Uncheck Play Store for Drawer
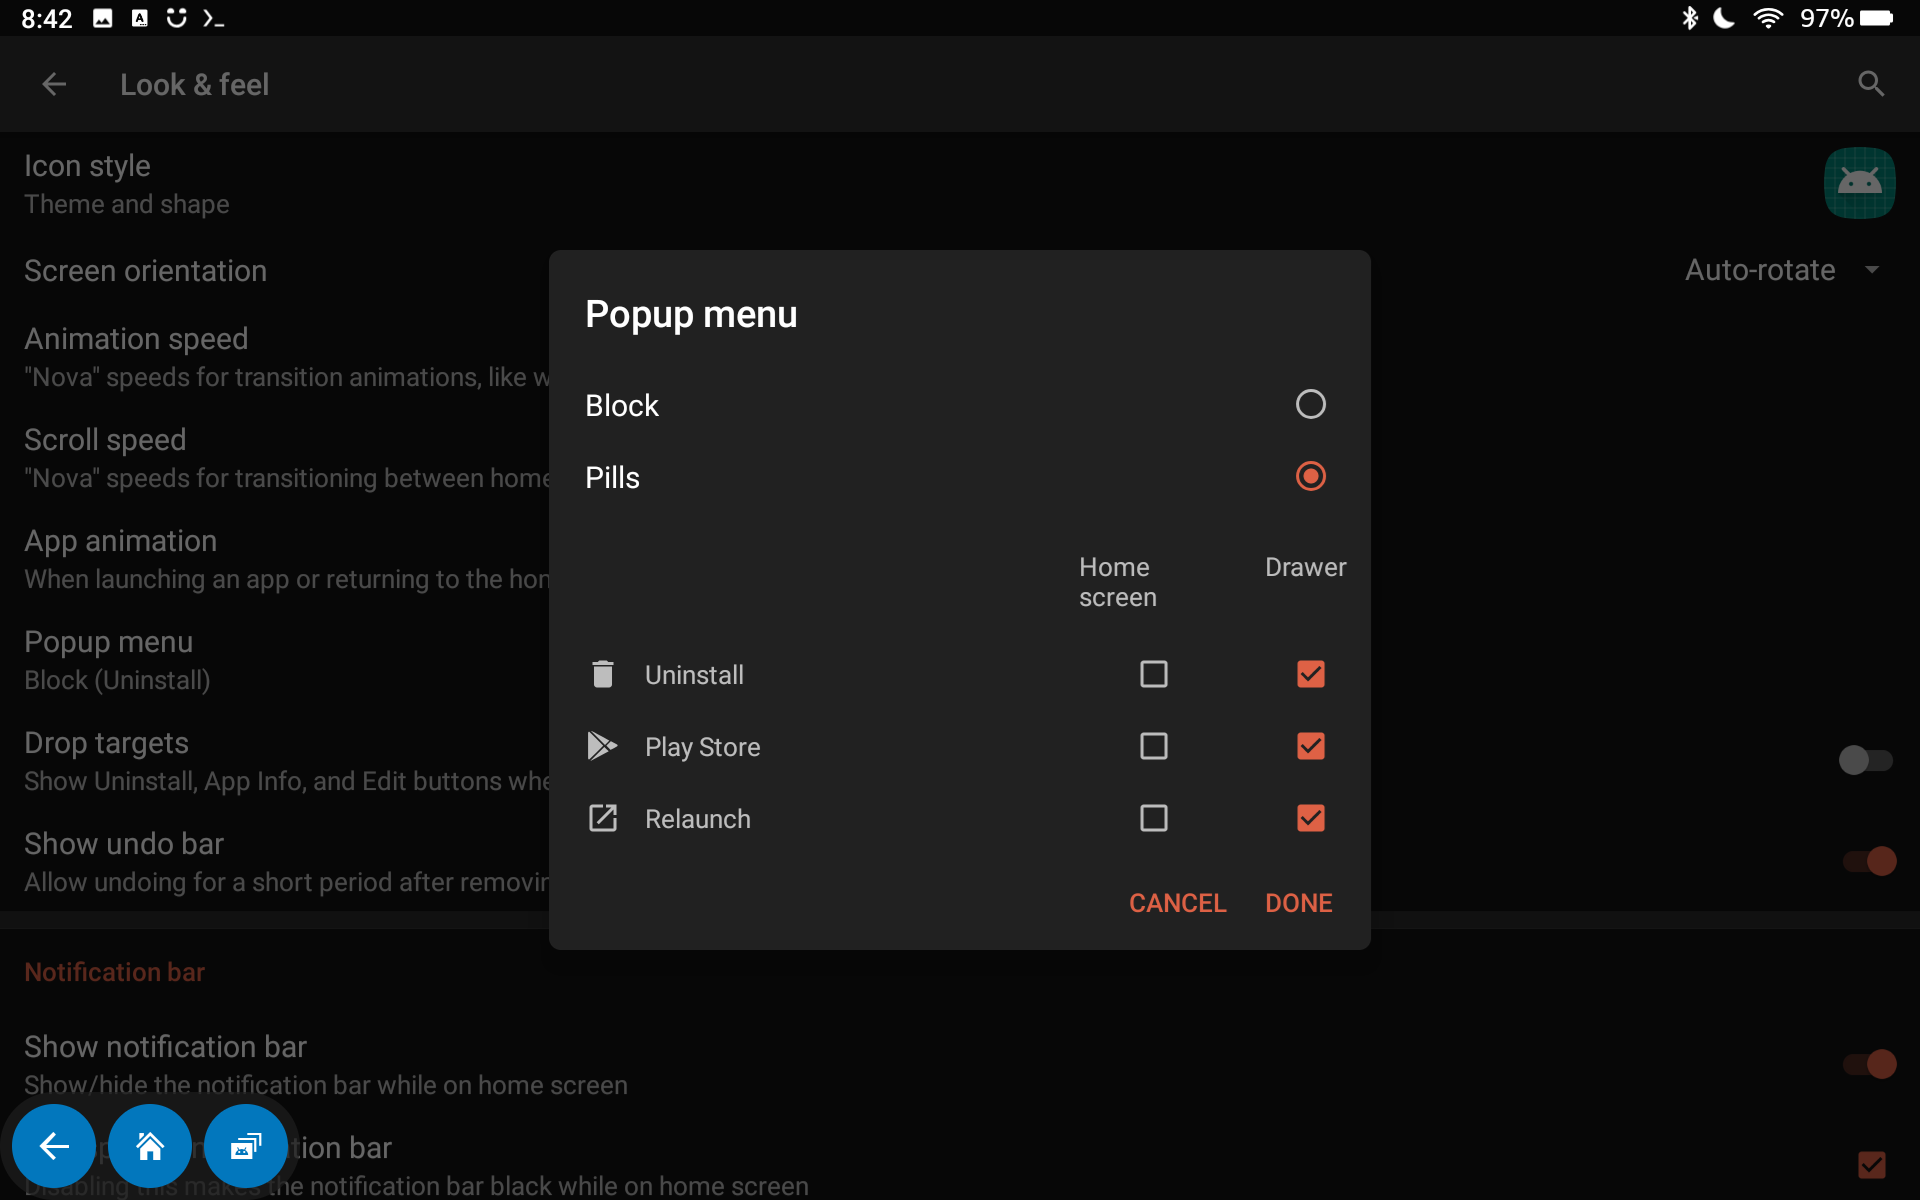The width and height of the screenshot is (1920, 1200). point(1310,746)
